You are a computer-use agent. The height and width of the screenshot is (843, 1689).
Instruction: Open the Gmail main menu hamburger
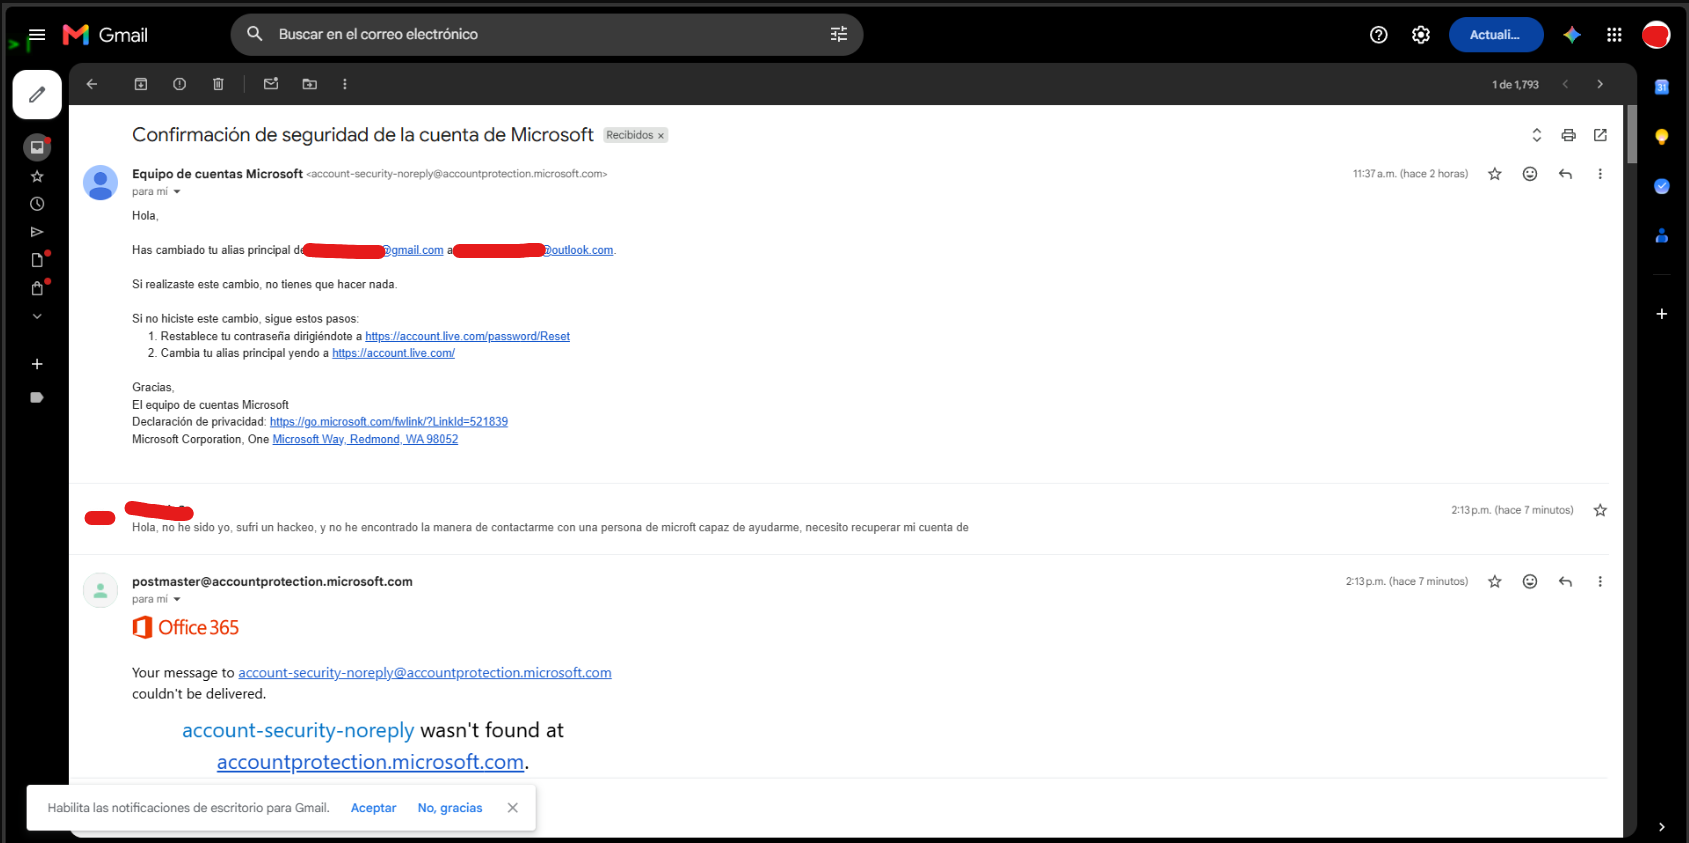(x=37, y=35)
